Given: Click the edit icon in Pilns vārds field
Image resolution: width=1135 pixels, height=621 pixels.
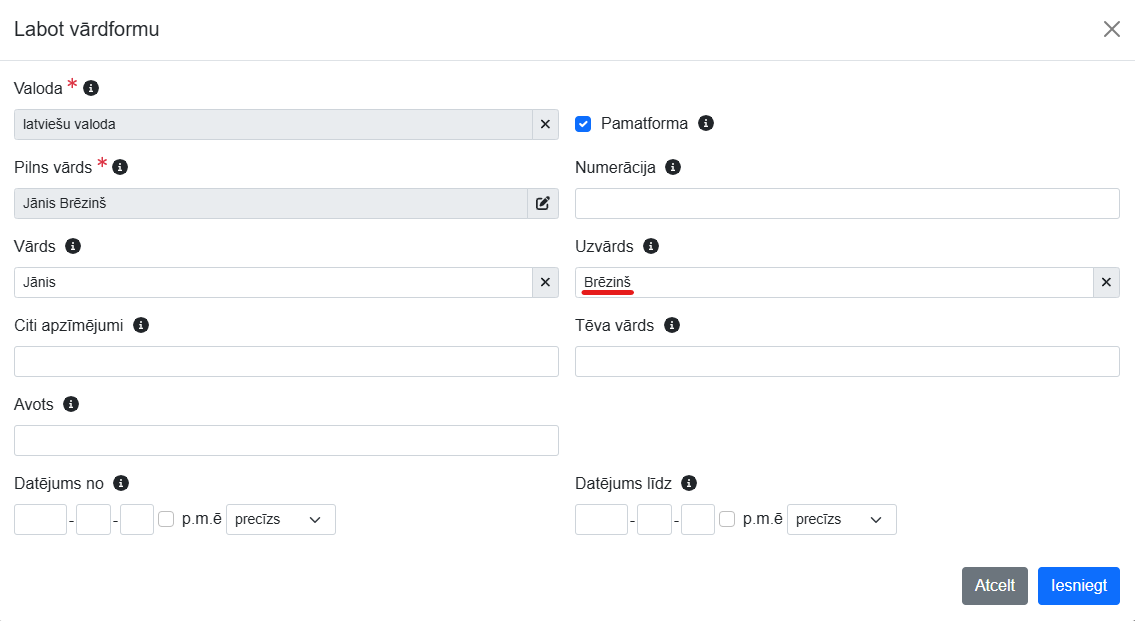Looking at the screenshot, I should coord(543,203).
